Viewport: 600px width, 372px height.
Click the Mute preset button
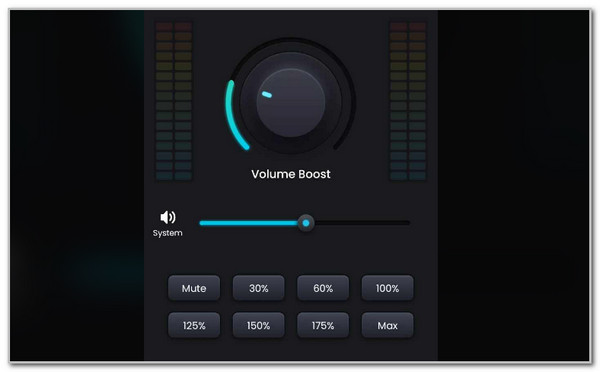click(x=194, y=288)
